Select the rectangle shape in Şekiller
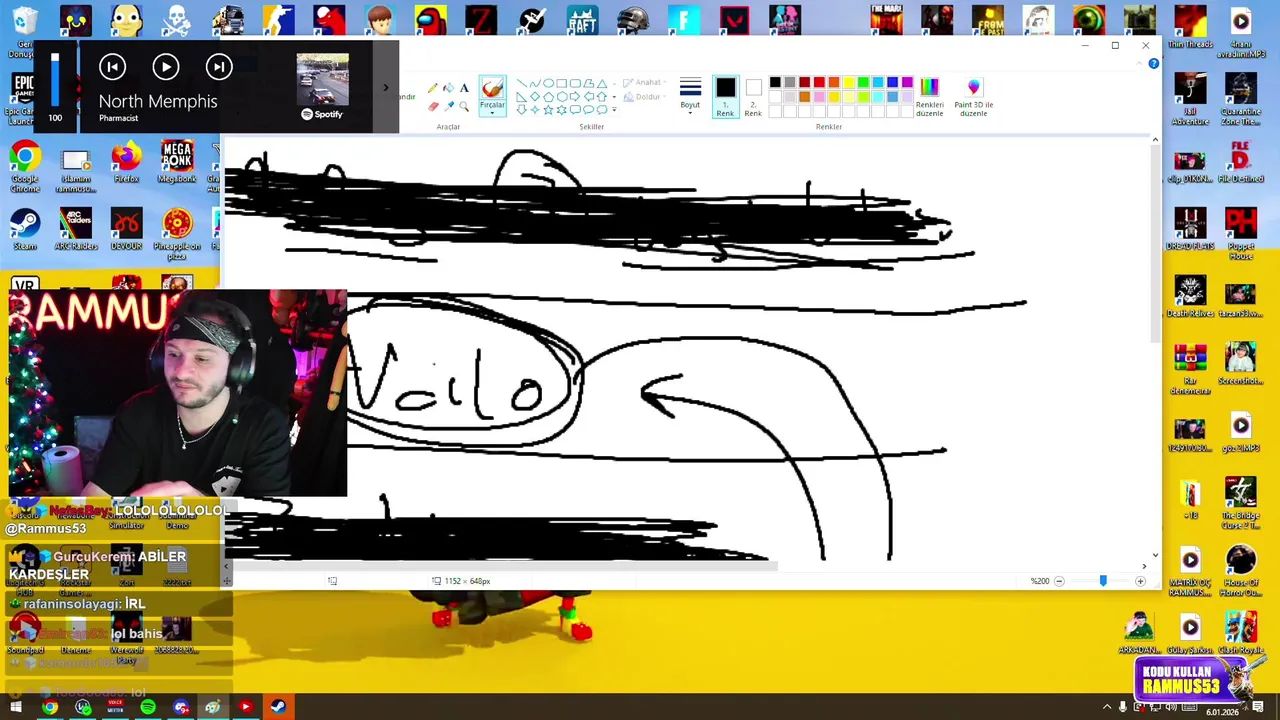1280x720 pixels. 562,83
